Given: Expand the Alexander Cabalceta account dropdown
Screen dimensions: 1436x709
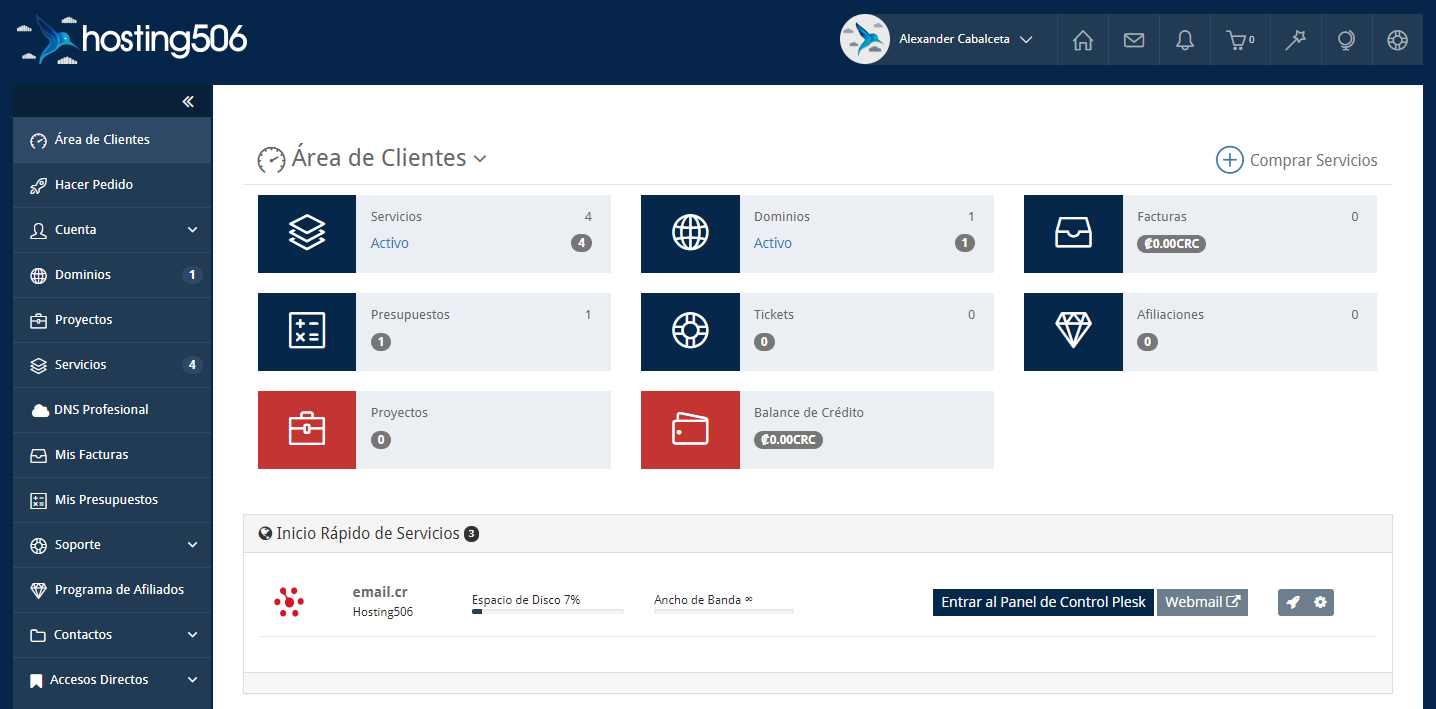Looking at the screenshot, I should [x=1026, y=39].
